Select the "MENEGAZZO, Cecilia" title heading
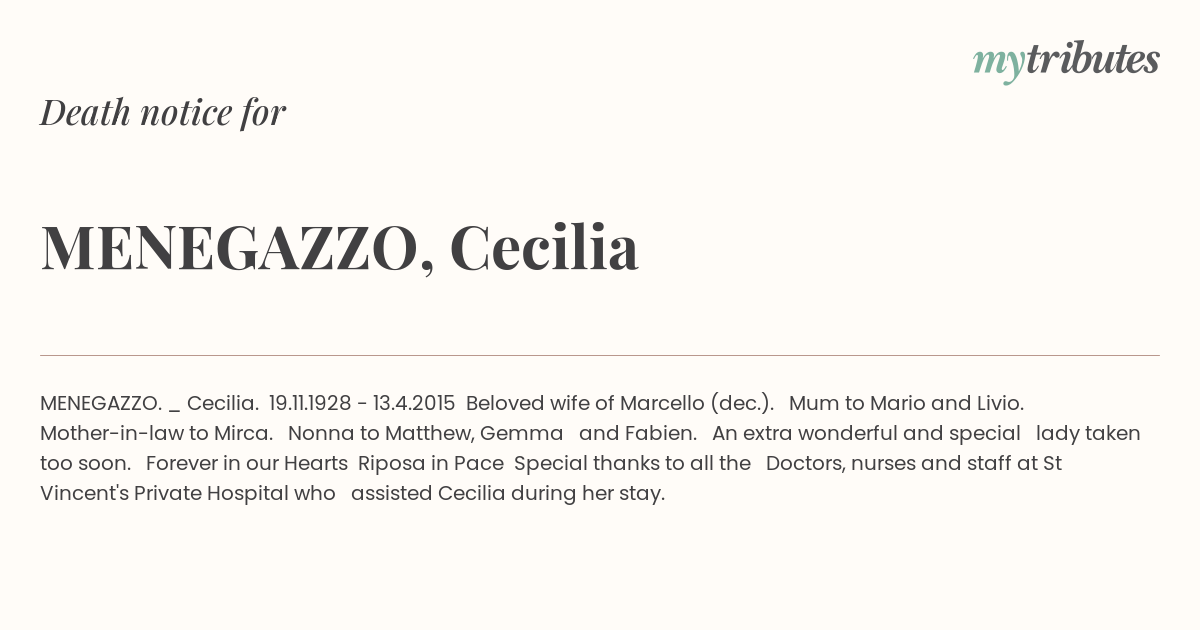 339,248
